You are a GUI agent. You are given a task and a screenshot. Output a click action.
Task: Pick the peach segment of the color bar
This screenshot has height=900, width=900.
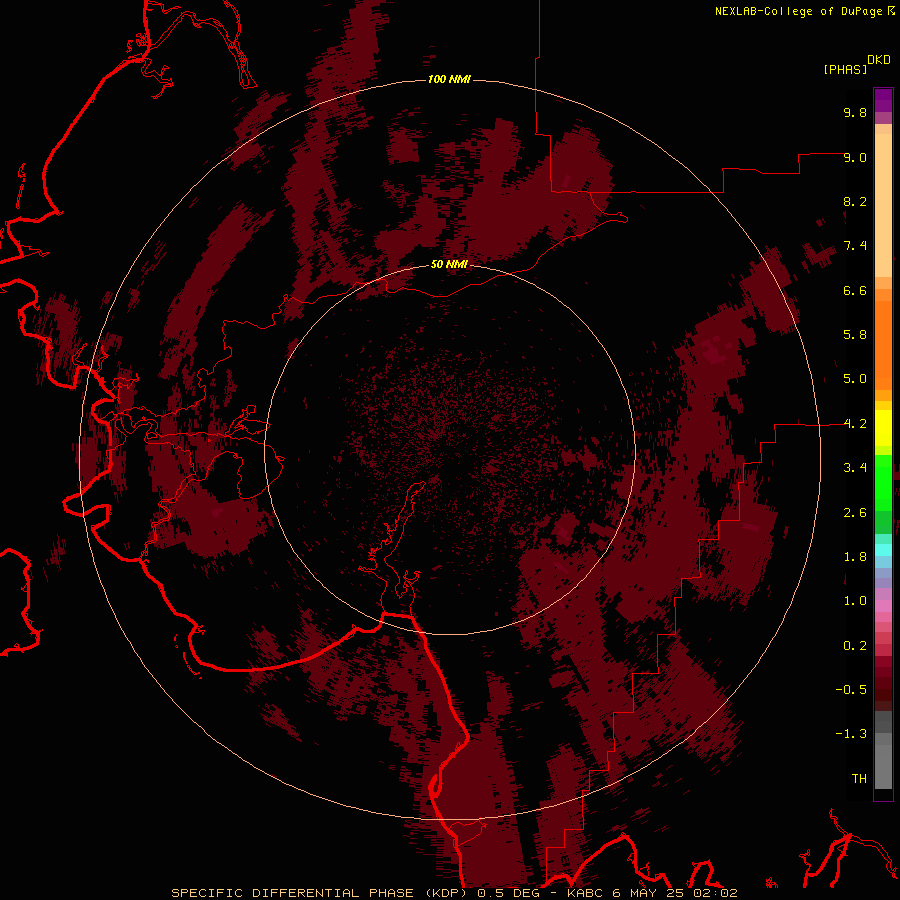[x=883, y=205]
